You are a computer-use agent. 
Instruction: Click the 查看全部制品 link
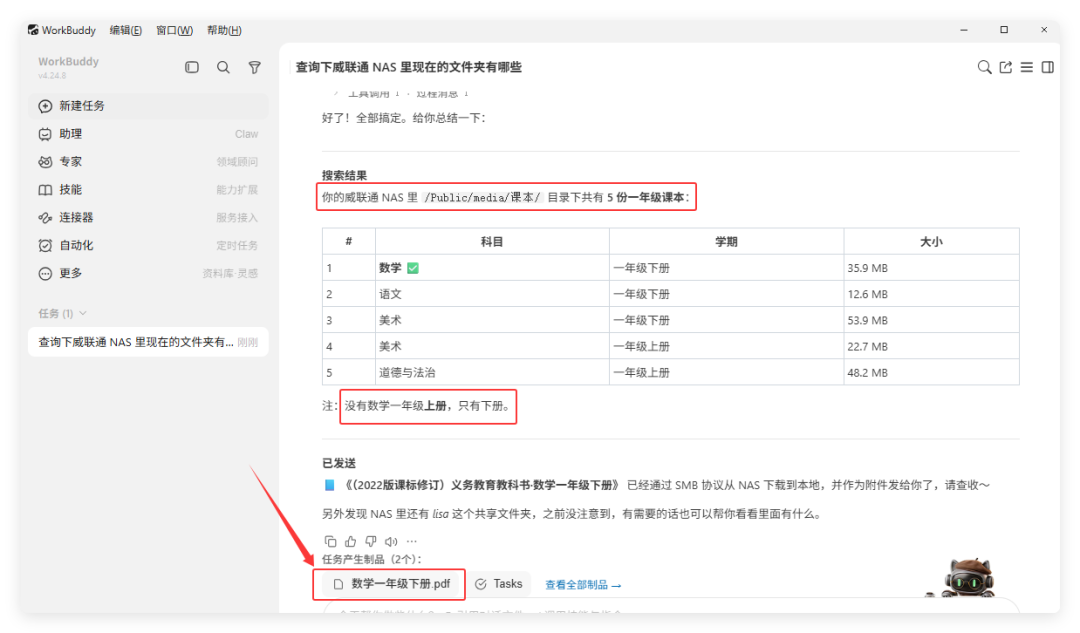pyautogui.click(x=583, y=585)
